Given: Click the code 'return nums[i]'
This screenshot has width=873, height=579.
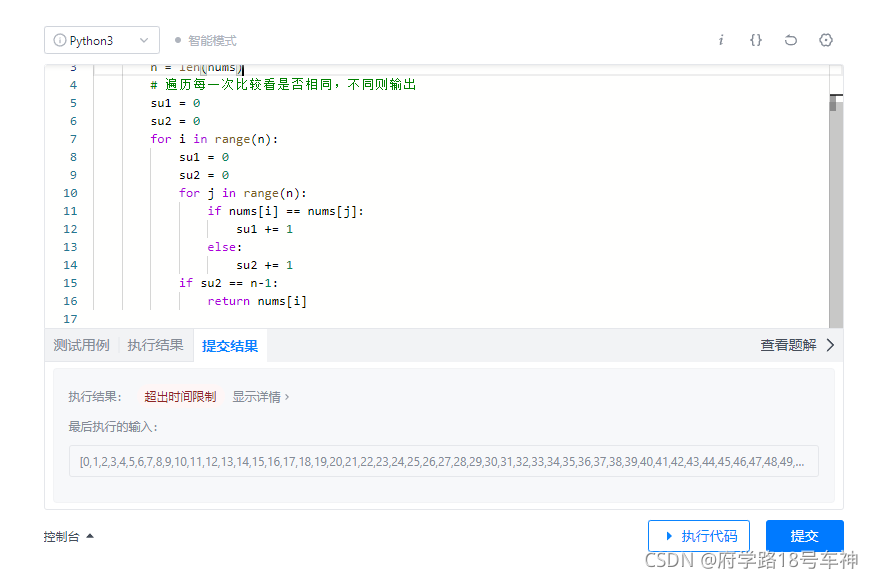Looking at the screenshot, I should tap(257, 301).
